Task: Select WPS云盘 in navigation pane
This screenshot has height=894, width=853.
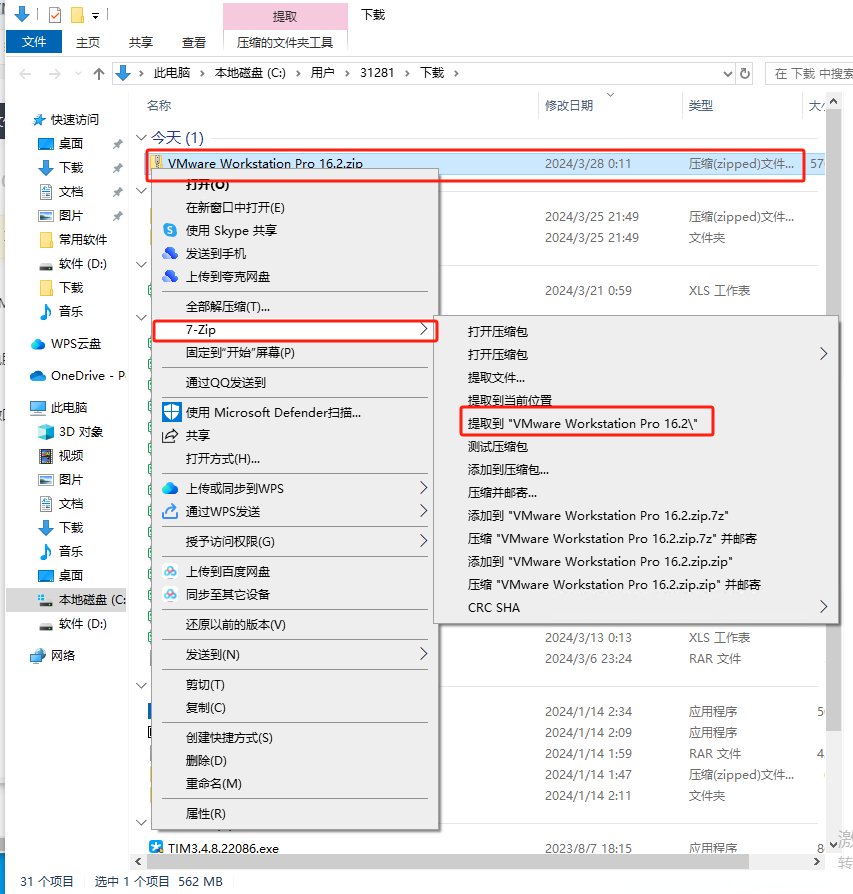Action: coord(66,344)
